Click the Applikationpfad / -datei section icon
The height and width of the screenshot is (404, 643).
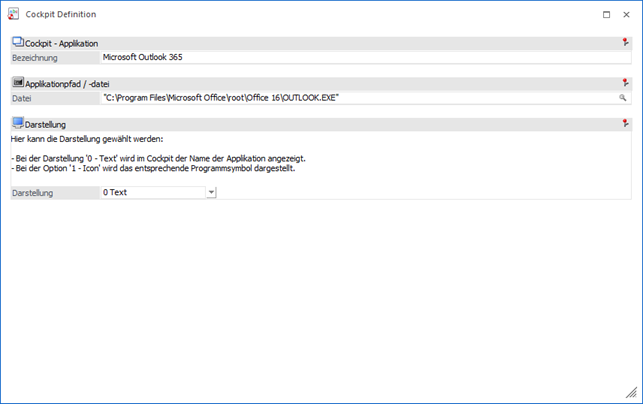17,83
